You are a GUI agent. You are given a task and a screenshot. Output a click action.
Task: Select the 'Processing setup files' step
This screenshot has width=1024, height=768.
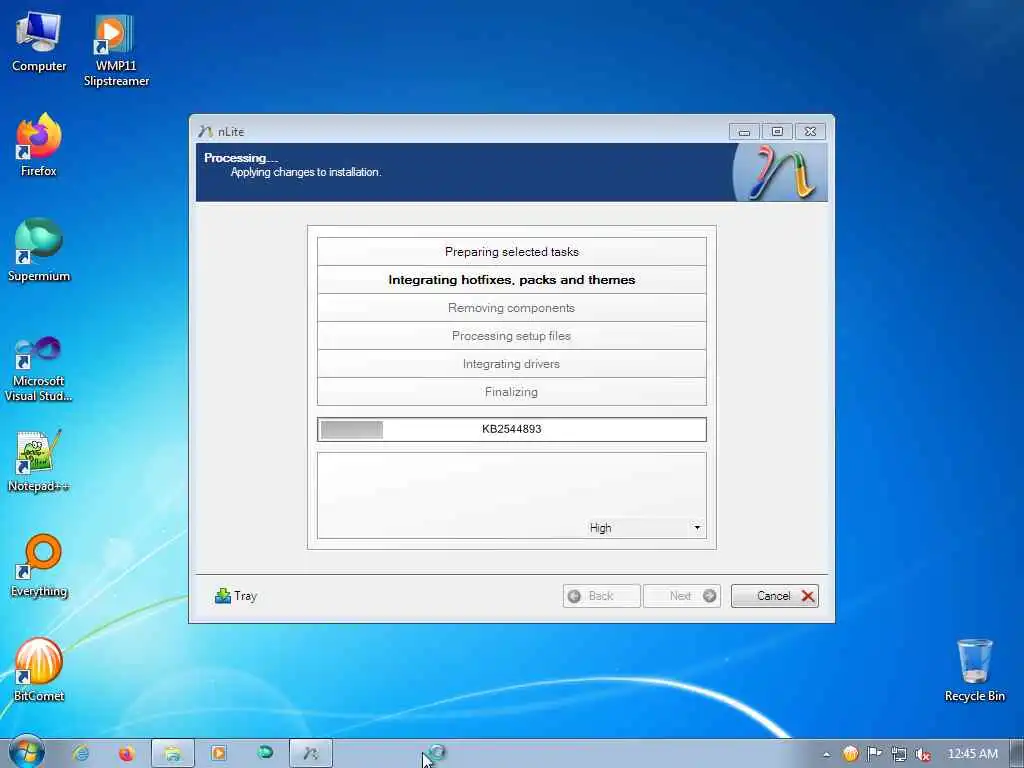coord(511,336)
